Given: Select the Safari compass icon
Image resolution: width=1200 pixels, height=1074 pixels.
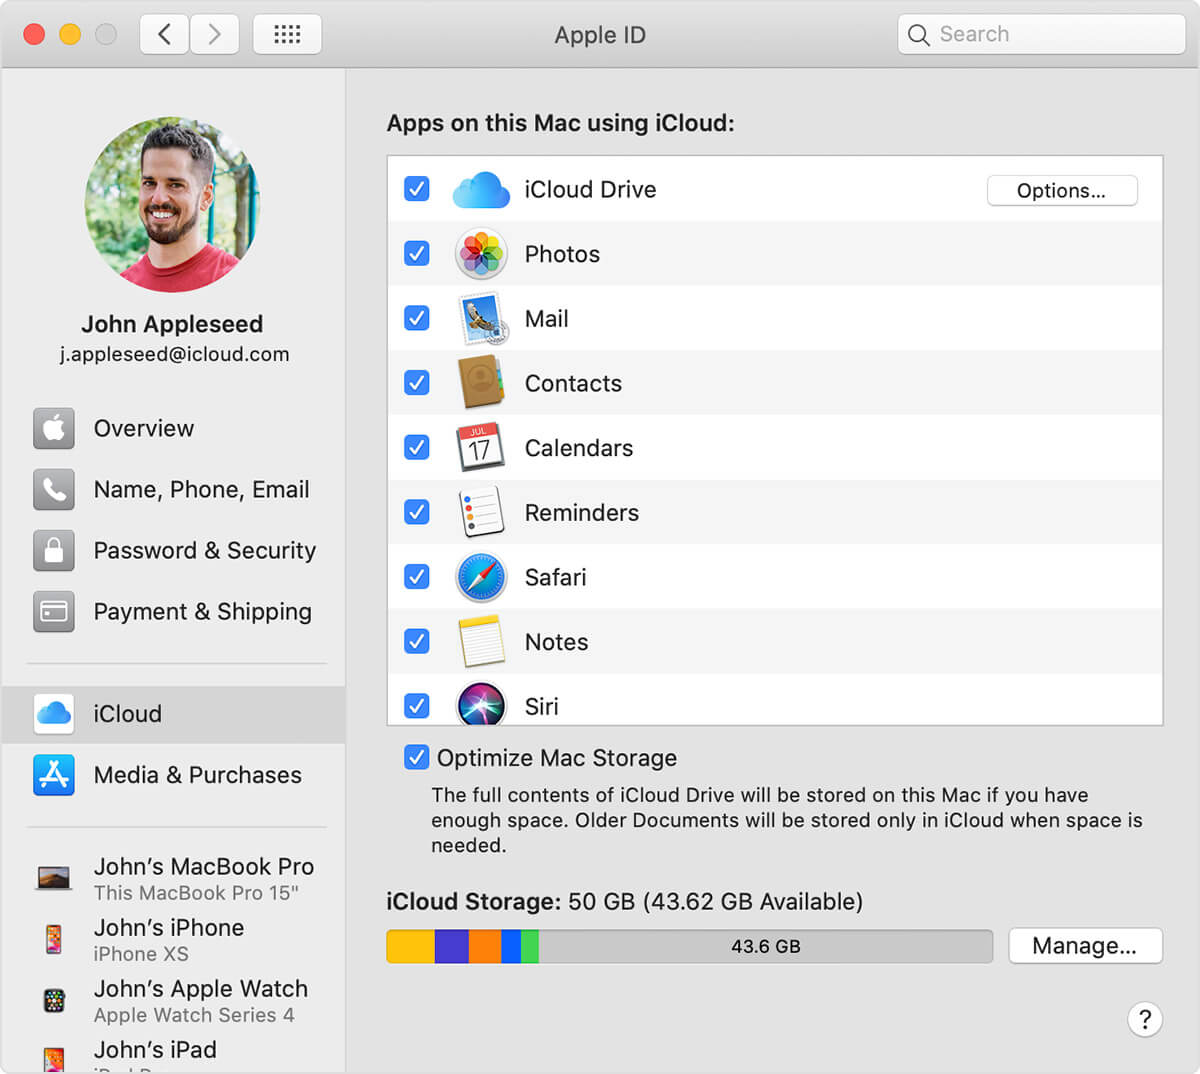Looking at the screenshot, I should coord(481,577).
